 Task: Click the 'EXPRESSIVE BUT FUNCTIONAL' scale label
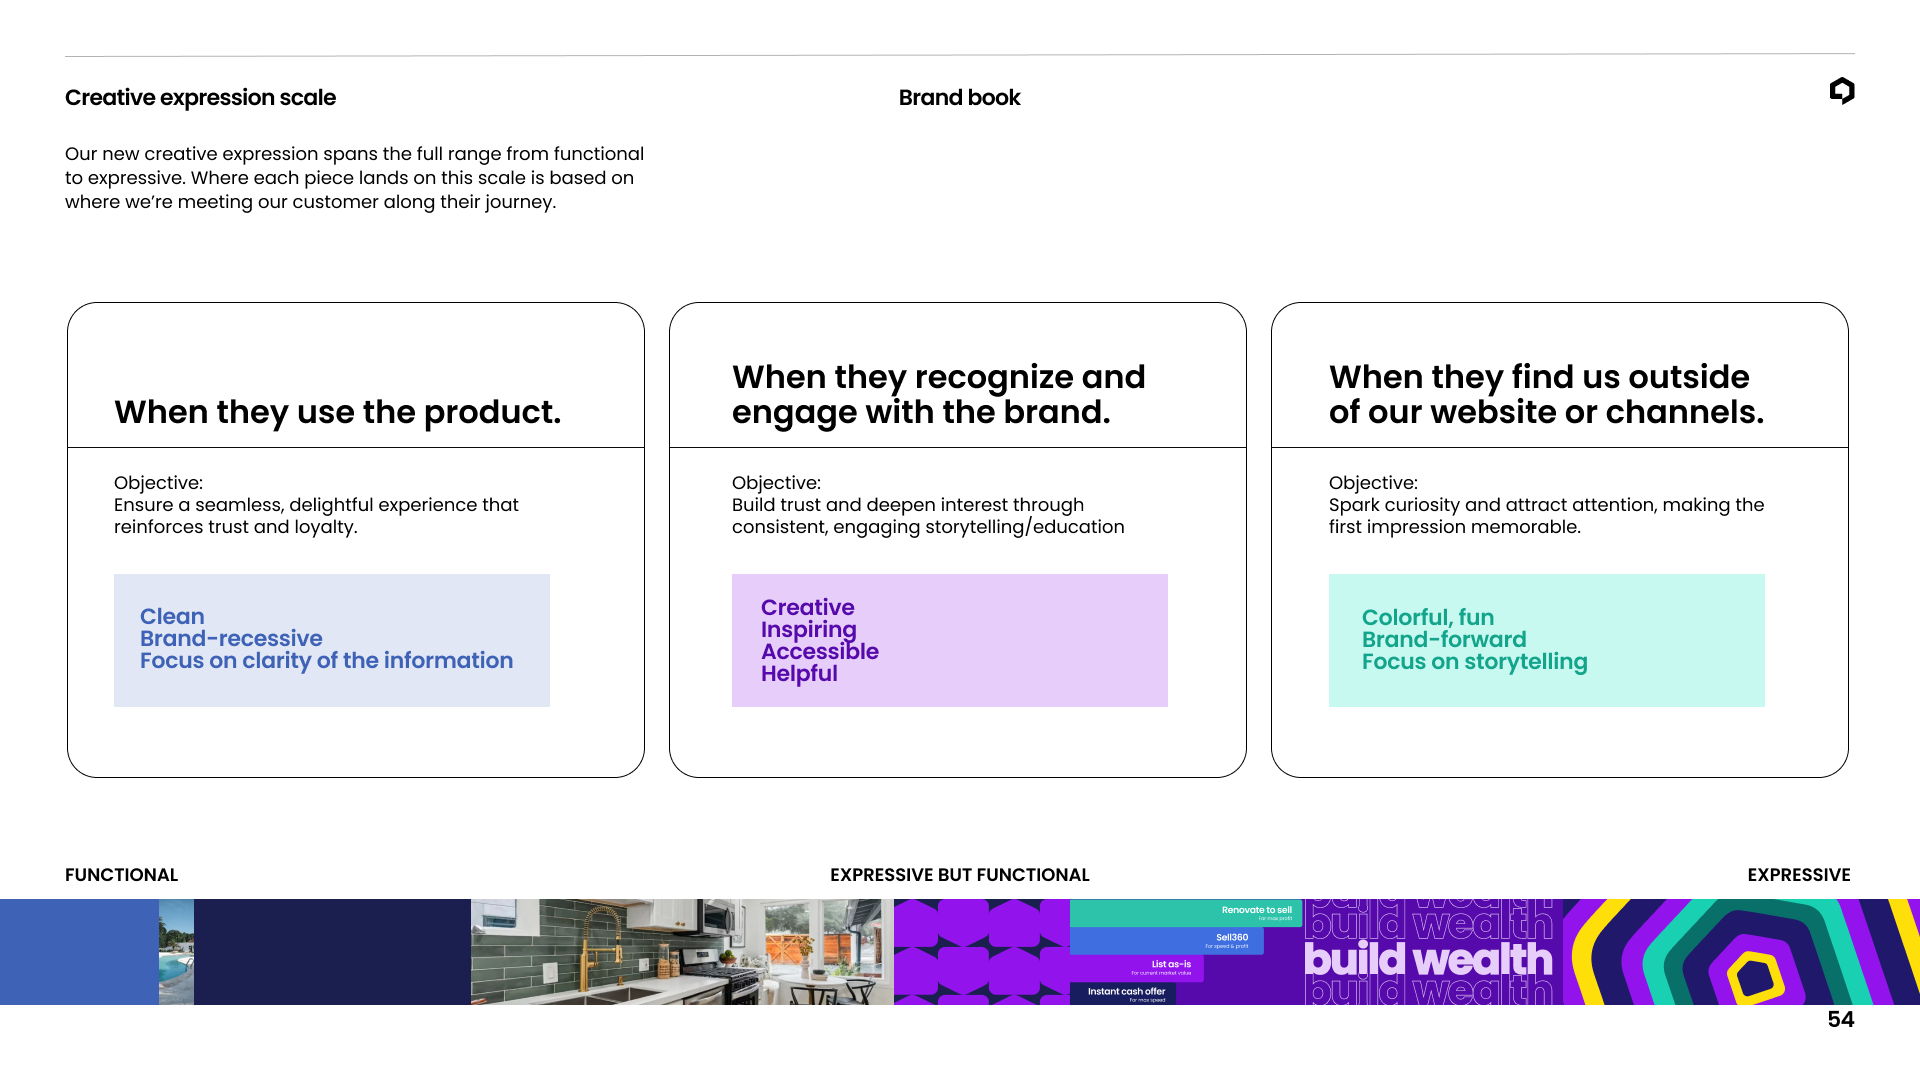point(959,875)
